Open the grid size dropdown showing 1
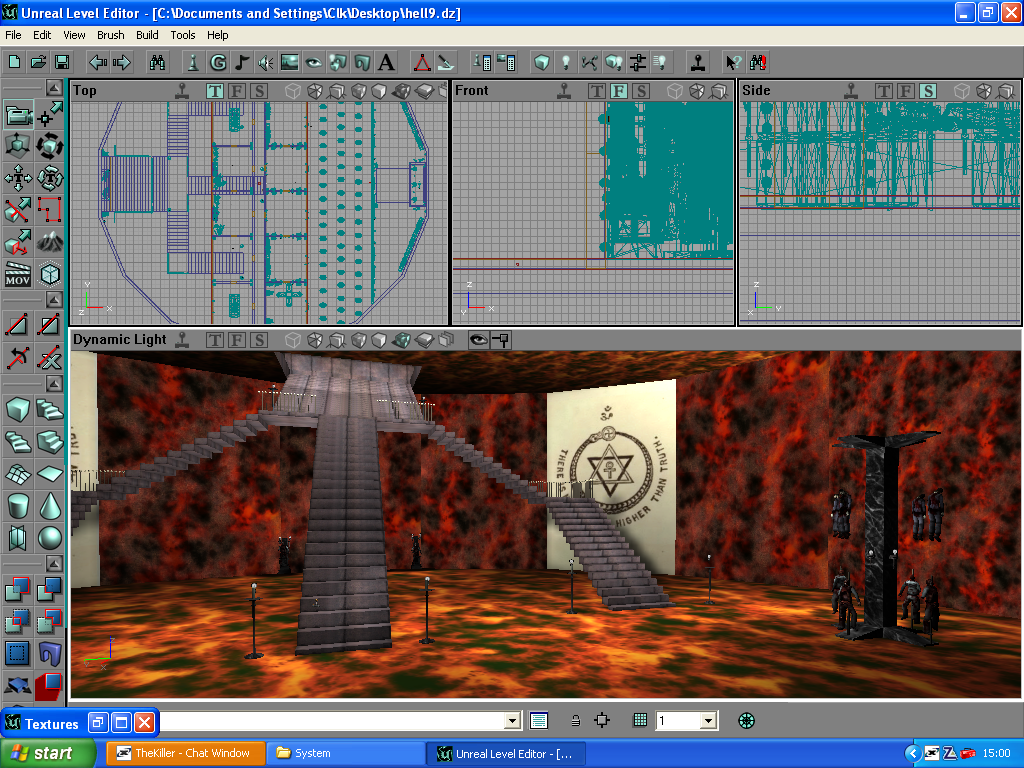1024x768 pixels. 708,720
